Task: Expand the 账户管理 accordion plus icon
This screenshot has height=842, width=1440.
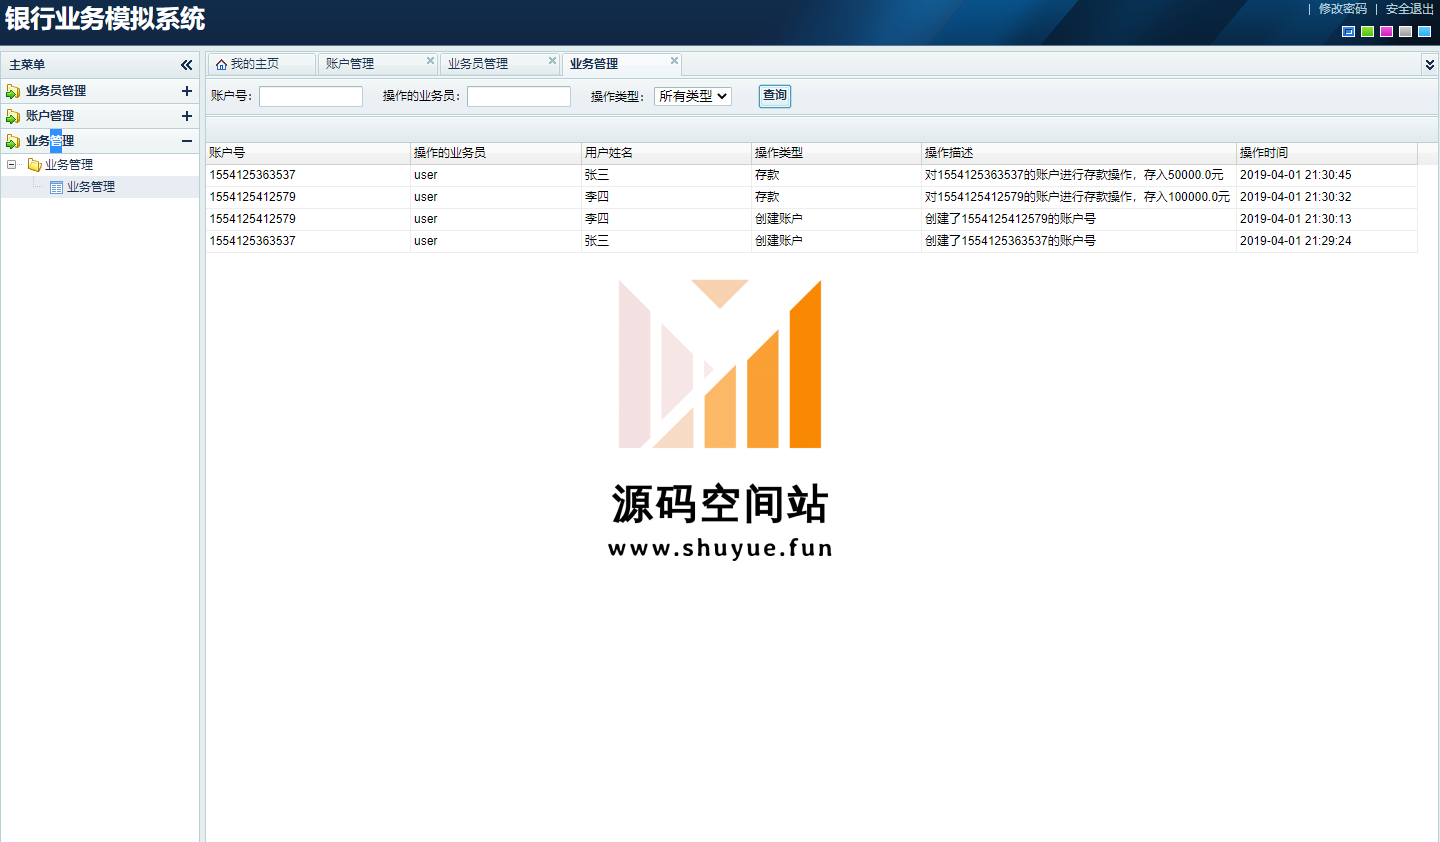Action: [186, 116]
